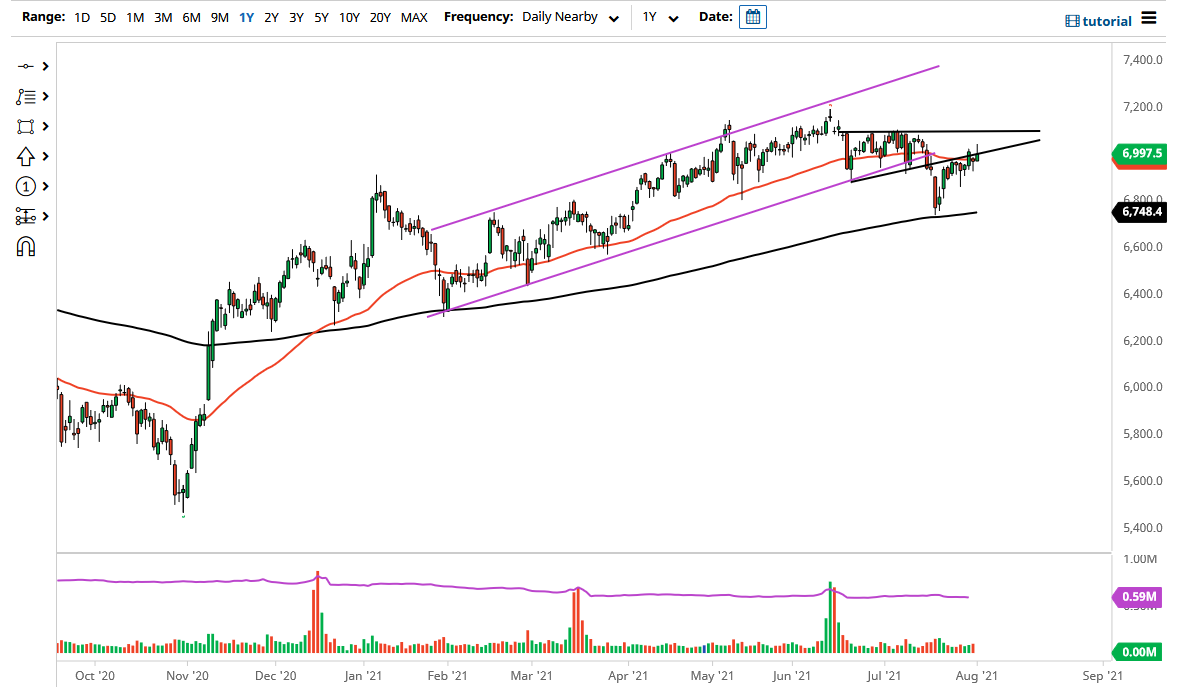Set range to 9M
The width and height of the screenshot is (1178, 697).
pyautogui.click(x=219, y=17)
